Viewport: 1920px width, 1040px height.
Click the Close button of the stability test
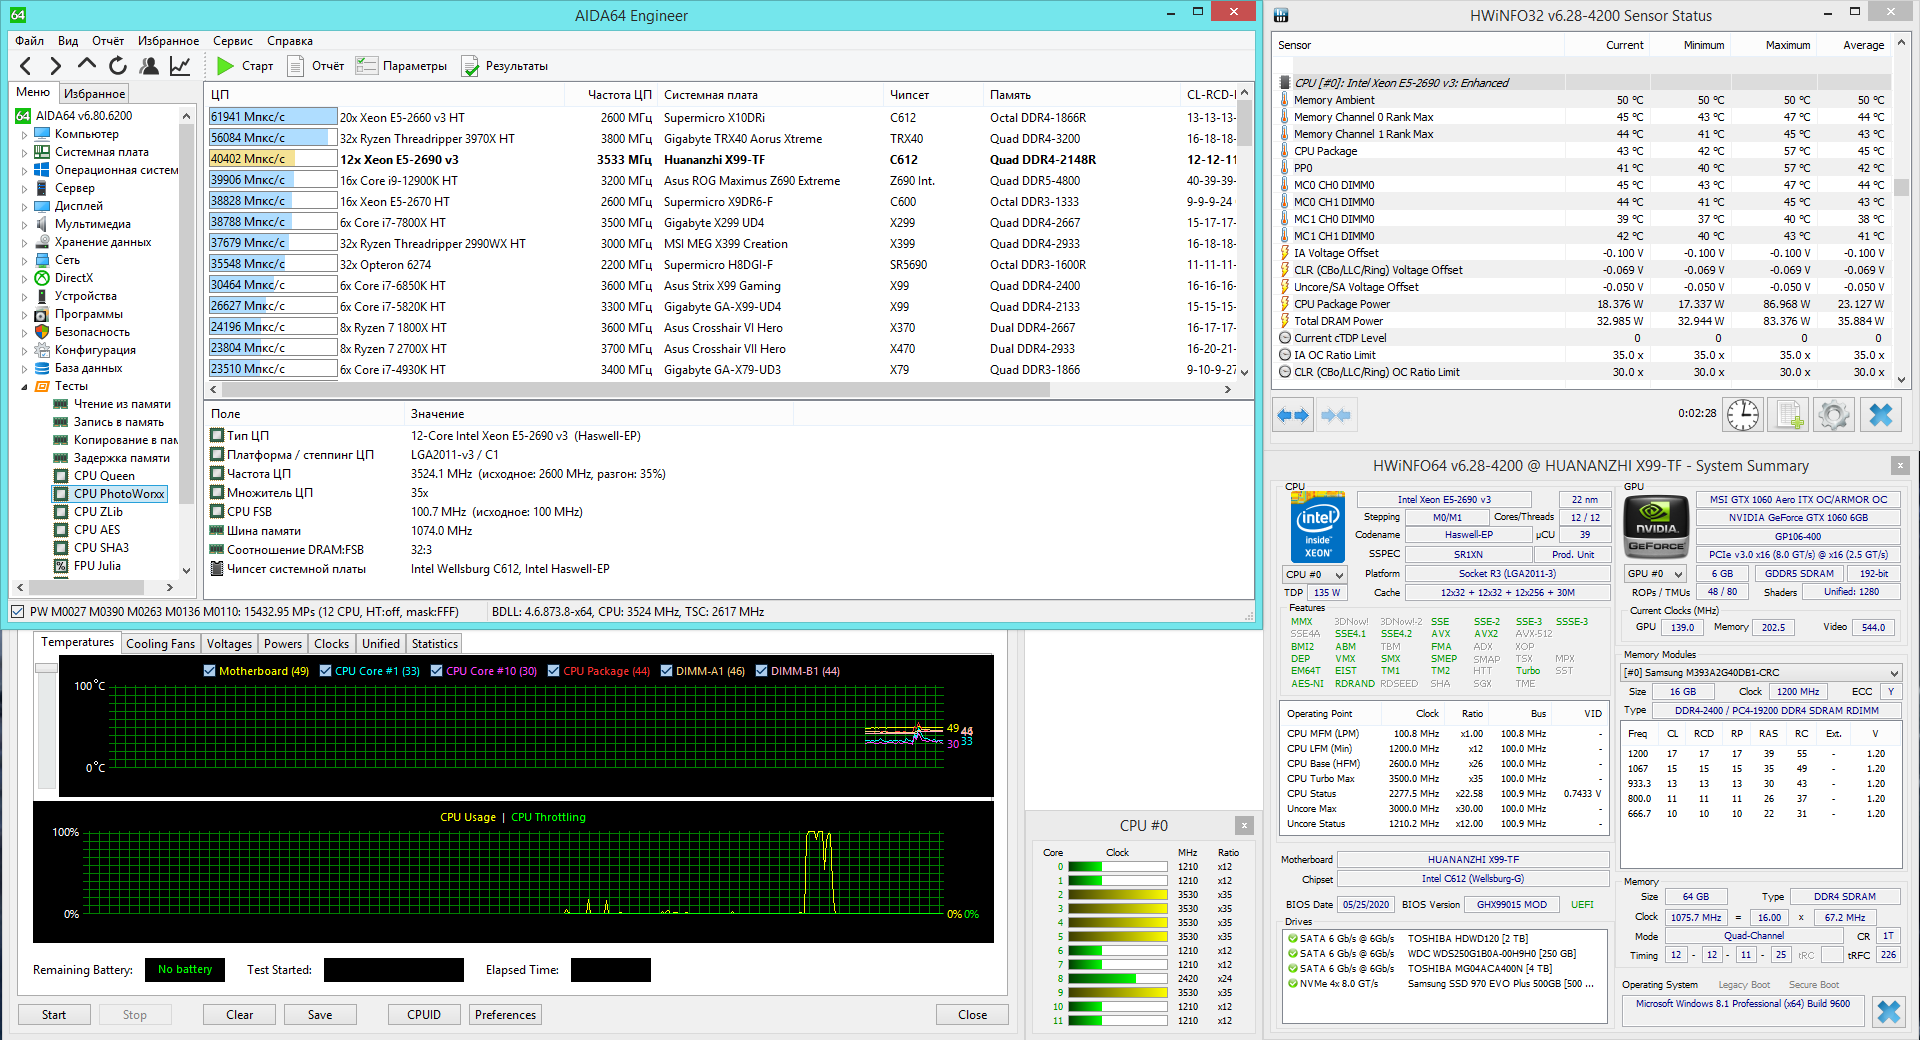pos(972,1015)
